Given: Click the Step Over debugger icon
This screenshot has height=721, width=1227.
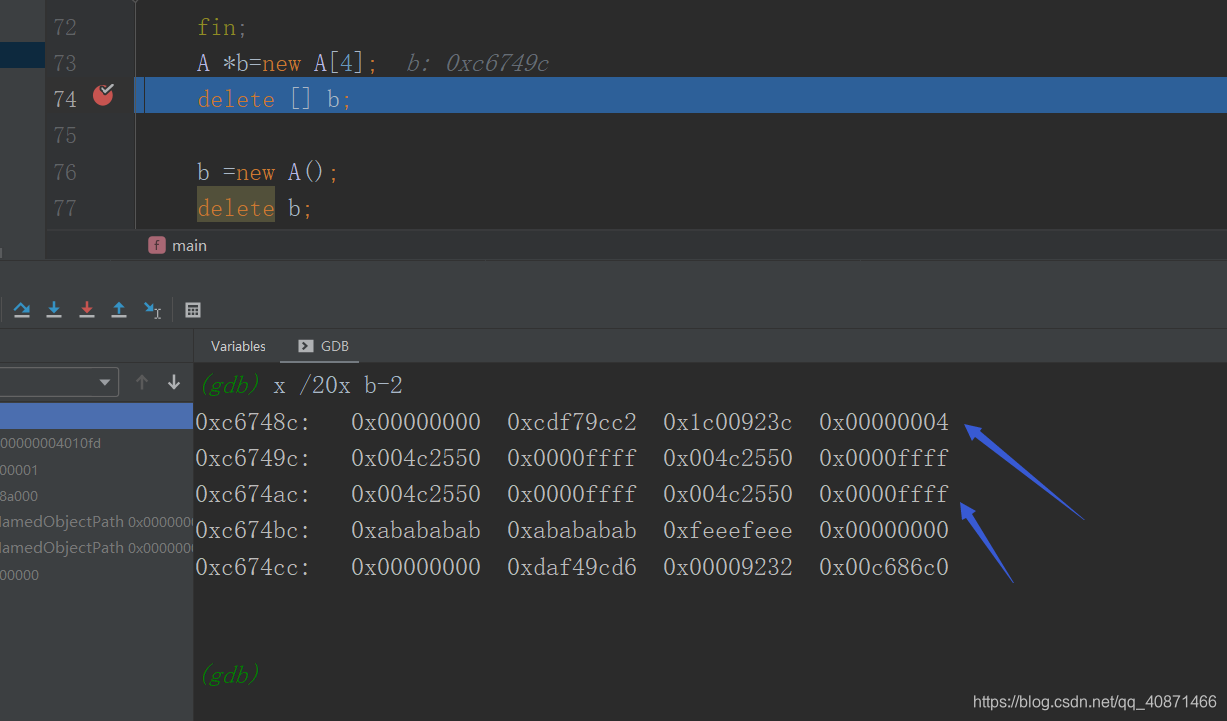Looking at the screenshot, I should 22,310.
